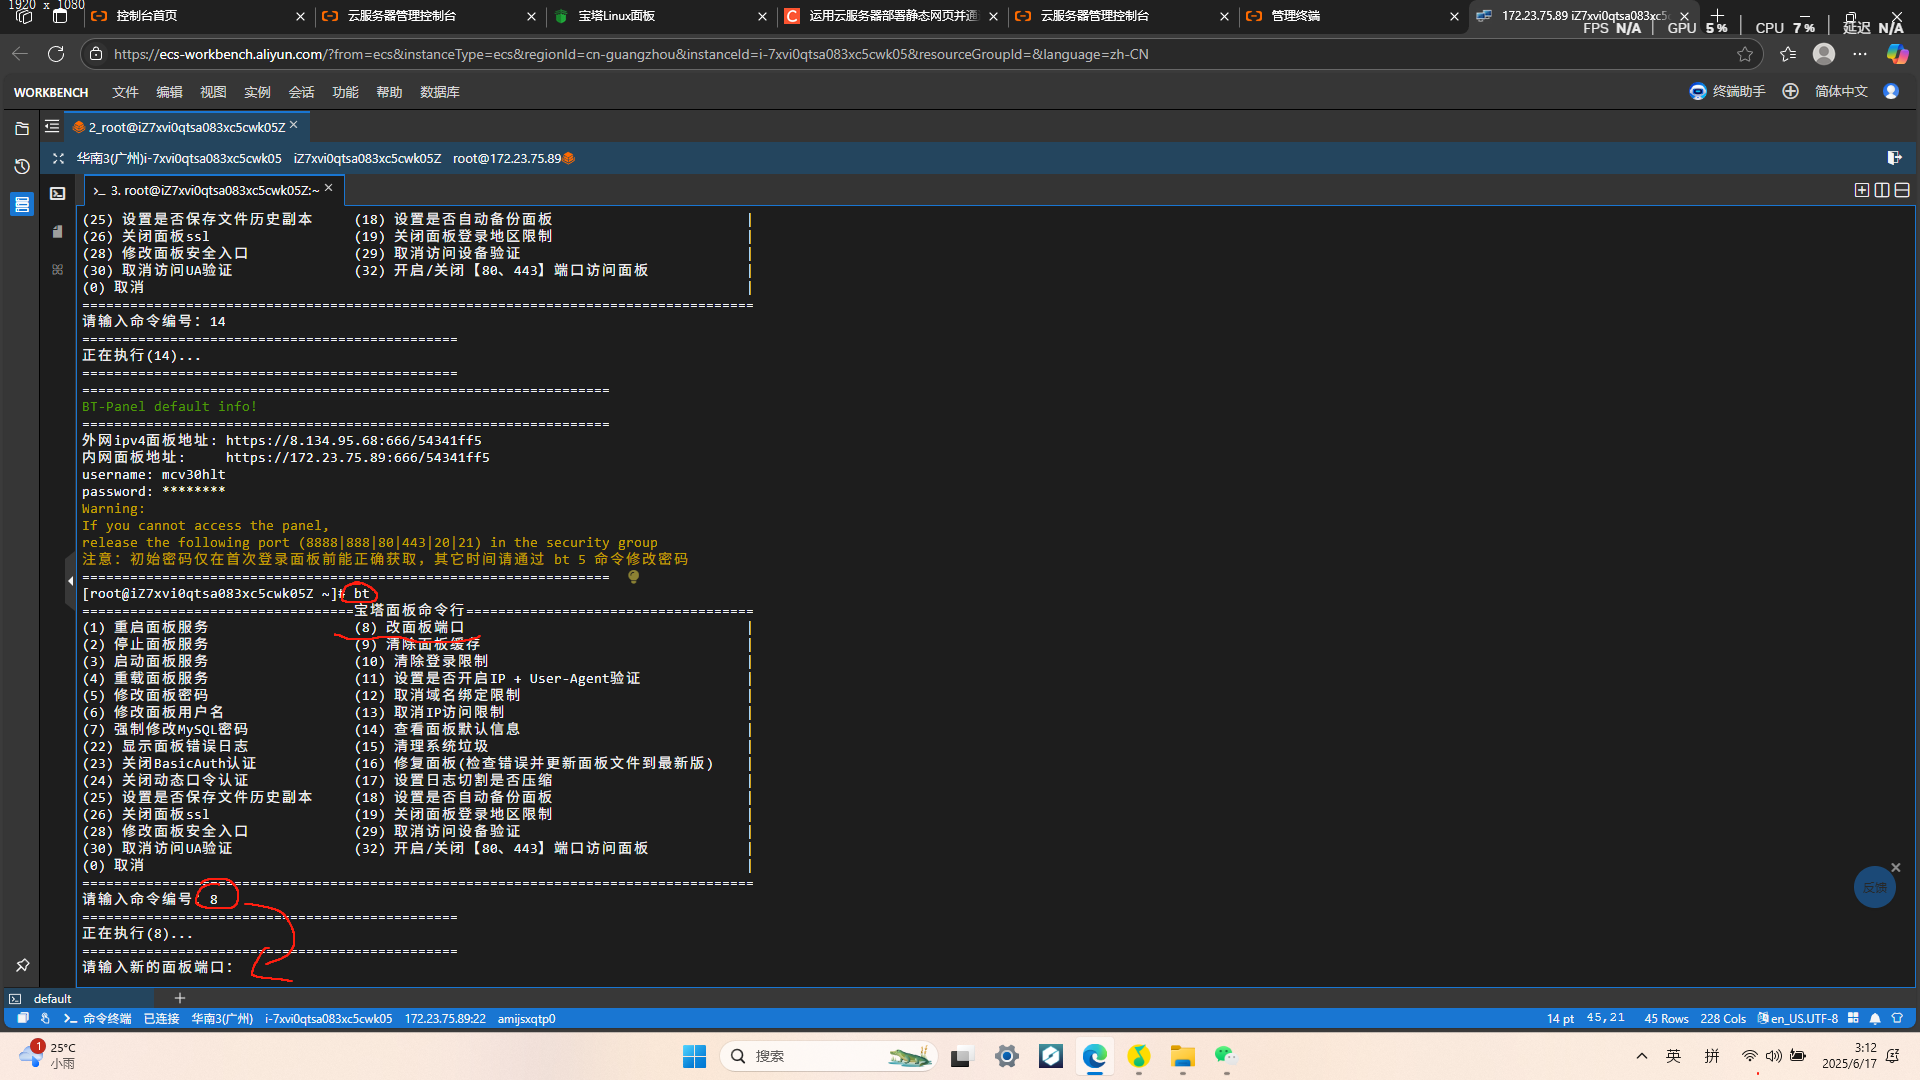The width and height of the screenshot is (1920, 1080).
Task: Click the terminal panel icon
Action: click(58, 193)
